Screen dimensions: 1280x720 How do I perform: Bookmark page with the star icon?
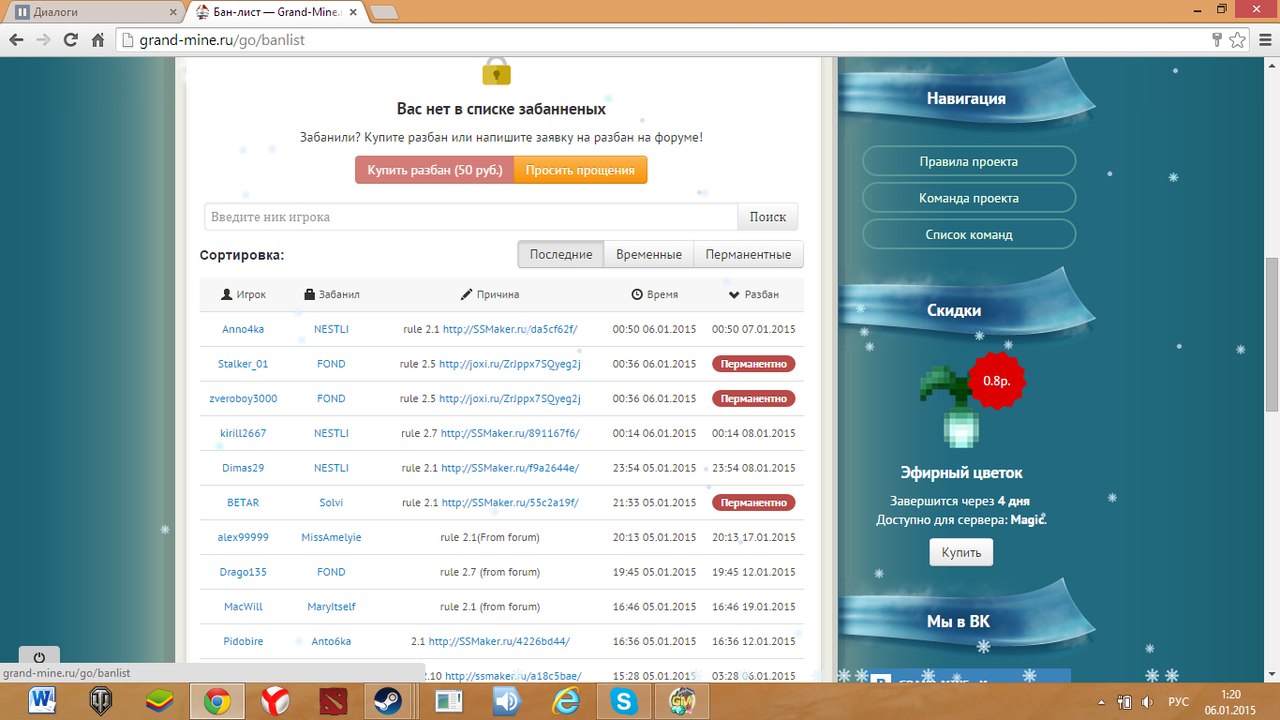tap(1237, 40)
